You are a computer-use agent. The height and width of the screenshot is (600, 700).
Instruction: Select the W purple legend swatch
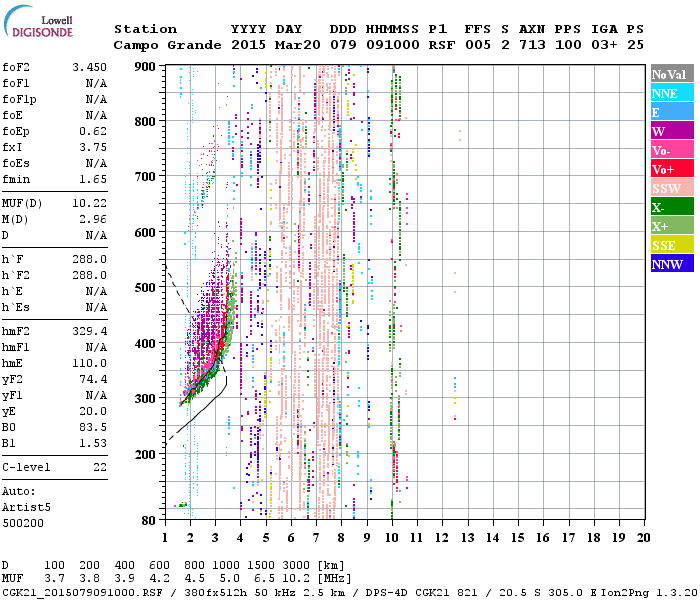672,131
